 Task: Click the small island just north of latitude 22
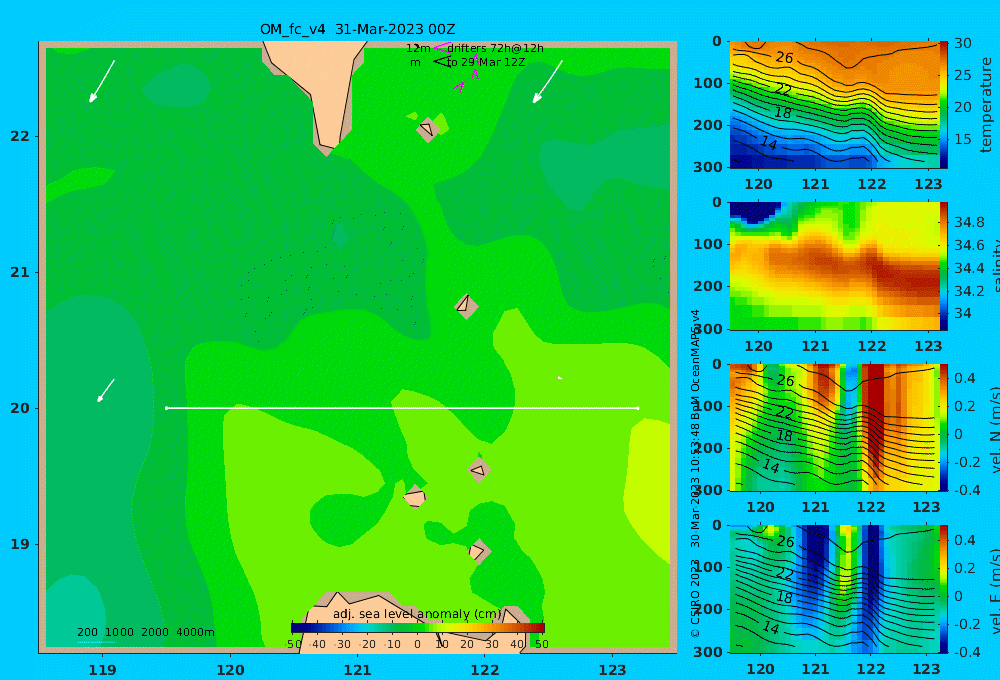click(x=428, y=129)
